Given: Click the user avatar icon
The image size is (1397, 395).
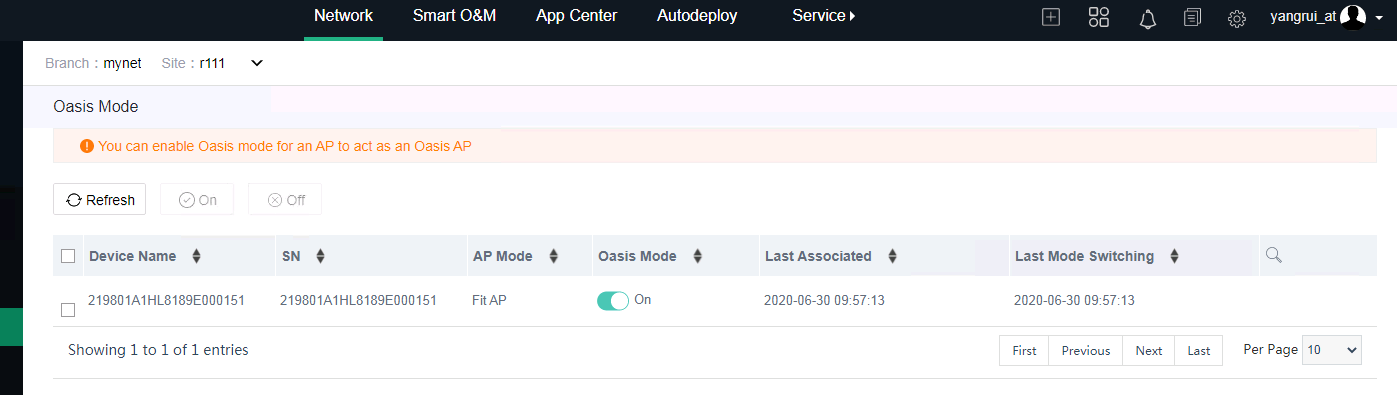Looking at the screenshot, I should 1353,16.
